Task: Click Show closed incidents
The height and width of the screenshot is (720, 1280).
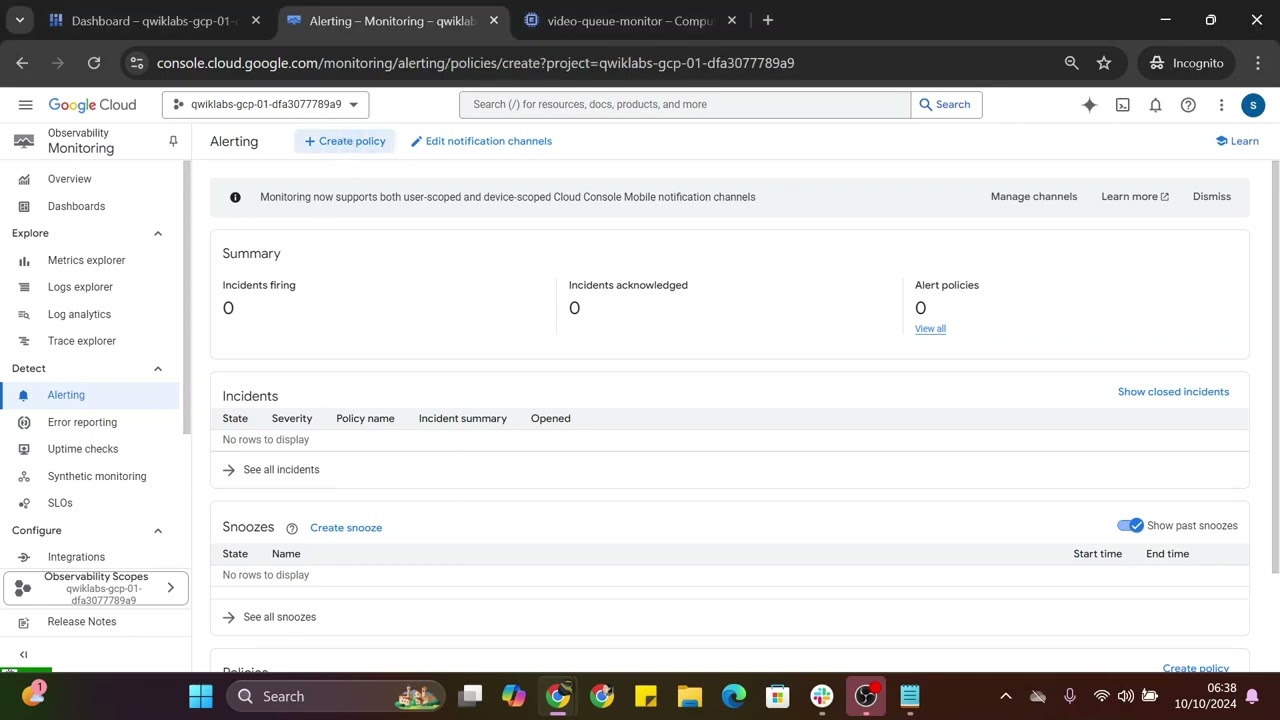Action: [x=1173, y=392]
